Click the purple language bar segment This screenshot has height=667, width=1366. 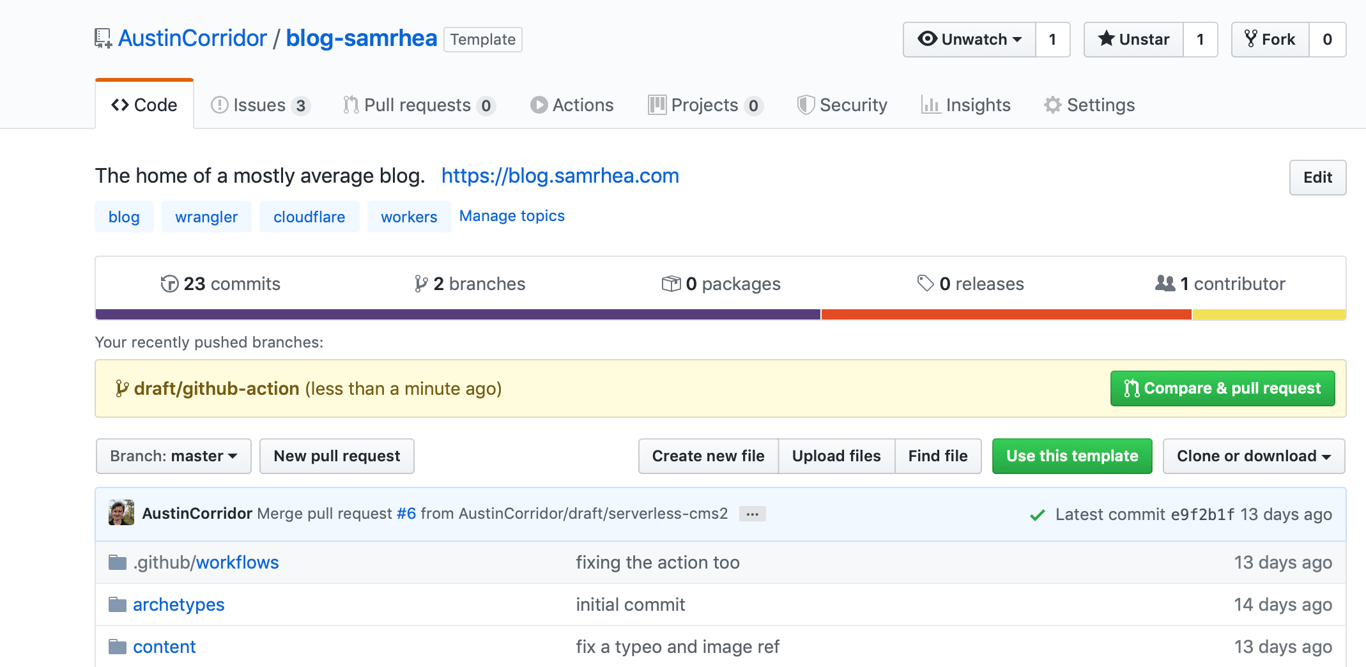(457, 314)
